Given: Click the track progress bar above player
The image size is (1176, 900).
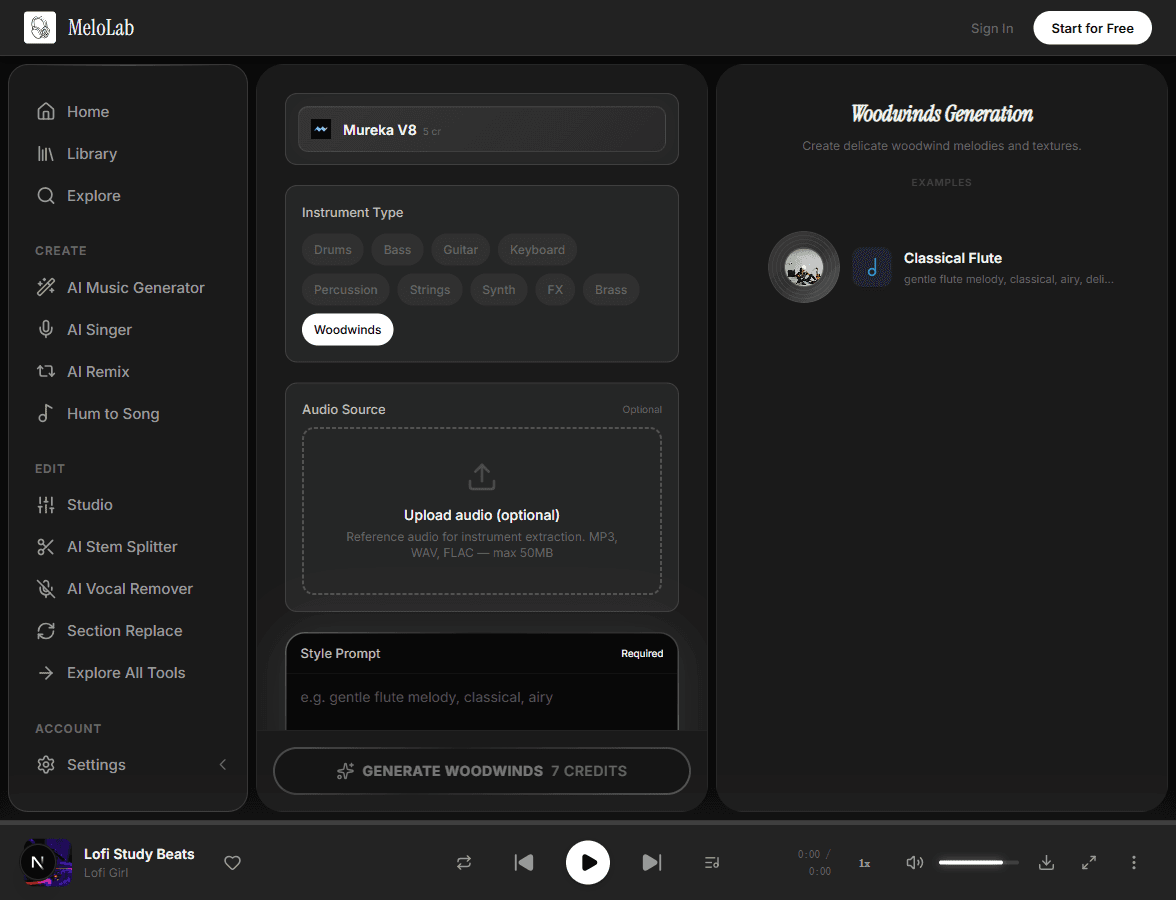Looking at the screenshot, I should 588,823.
